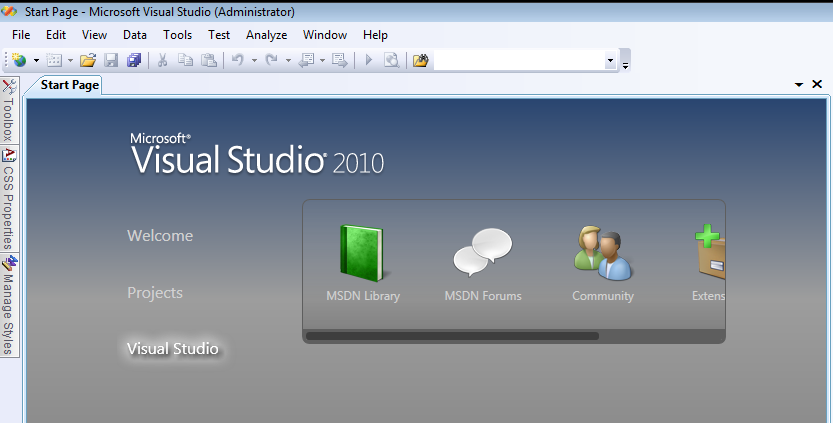833x423 pixels.
Task: Open the Test menu
Action: [x=219, y=35]
